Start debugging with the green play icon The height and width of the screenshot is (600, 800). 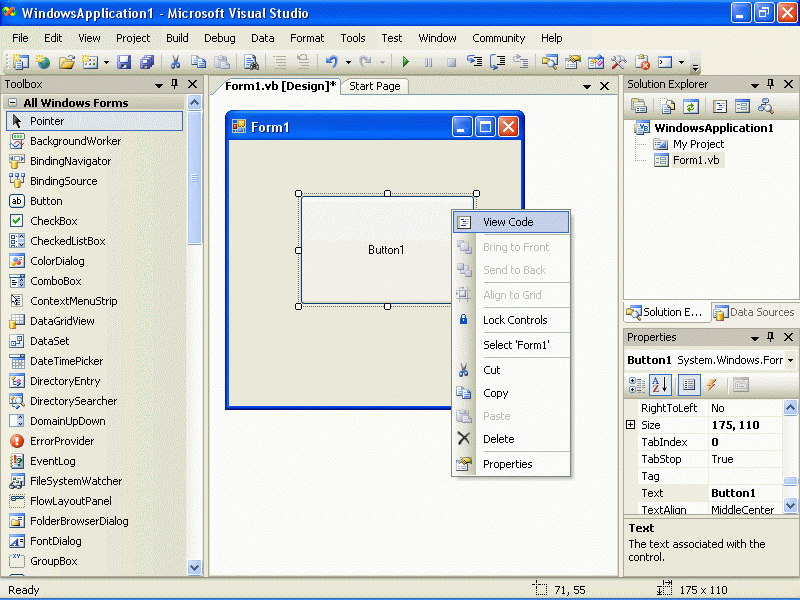(x=406, y=62)
